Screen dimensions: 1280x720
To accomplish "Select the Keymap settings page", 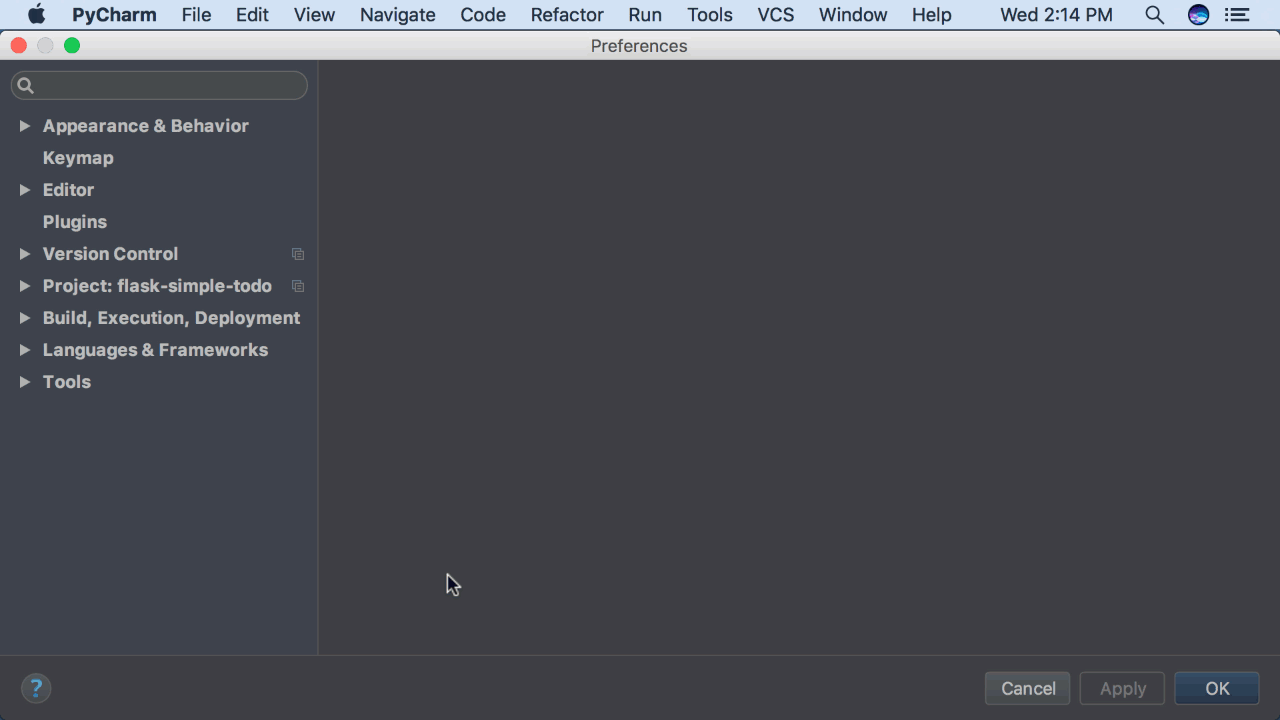I will 78,158.
